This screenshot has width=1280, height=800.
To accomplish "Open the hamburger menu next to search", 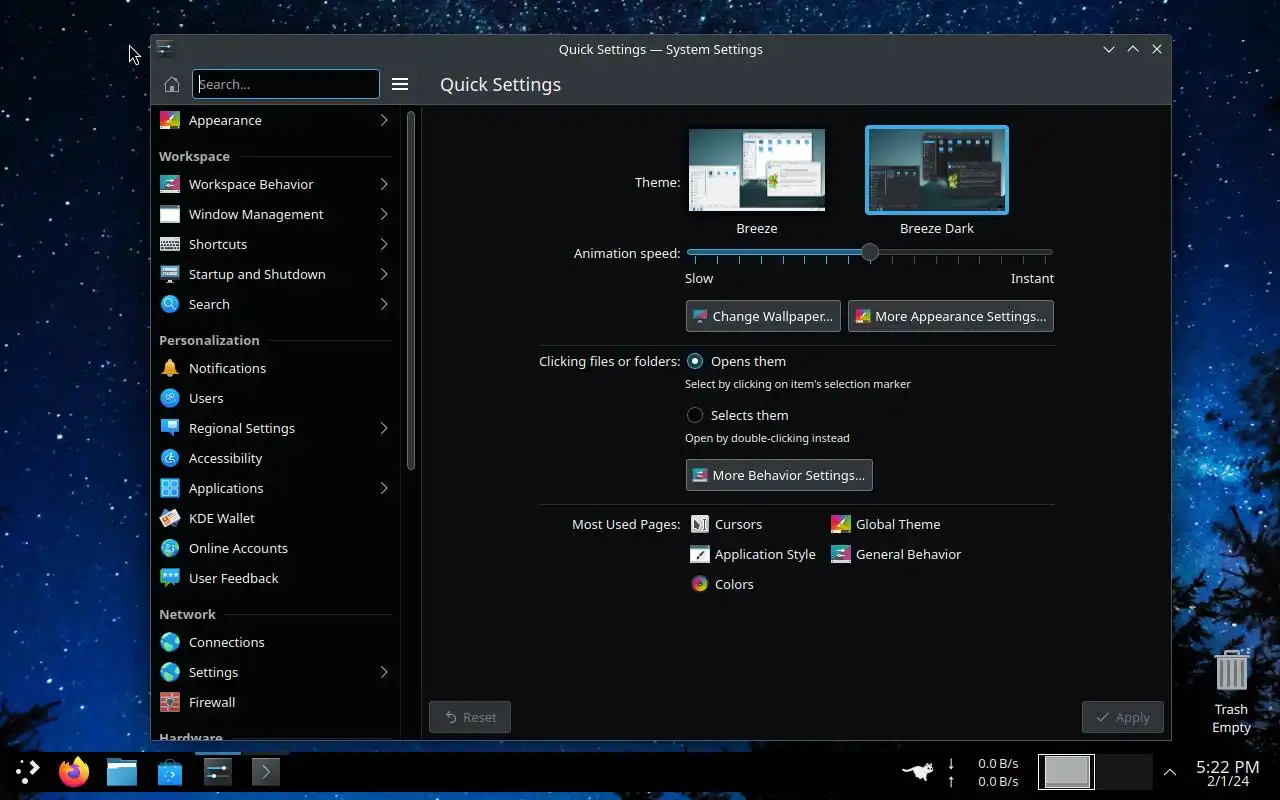I will [400, 84].
